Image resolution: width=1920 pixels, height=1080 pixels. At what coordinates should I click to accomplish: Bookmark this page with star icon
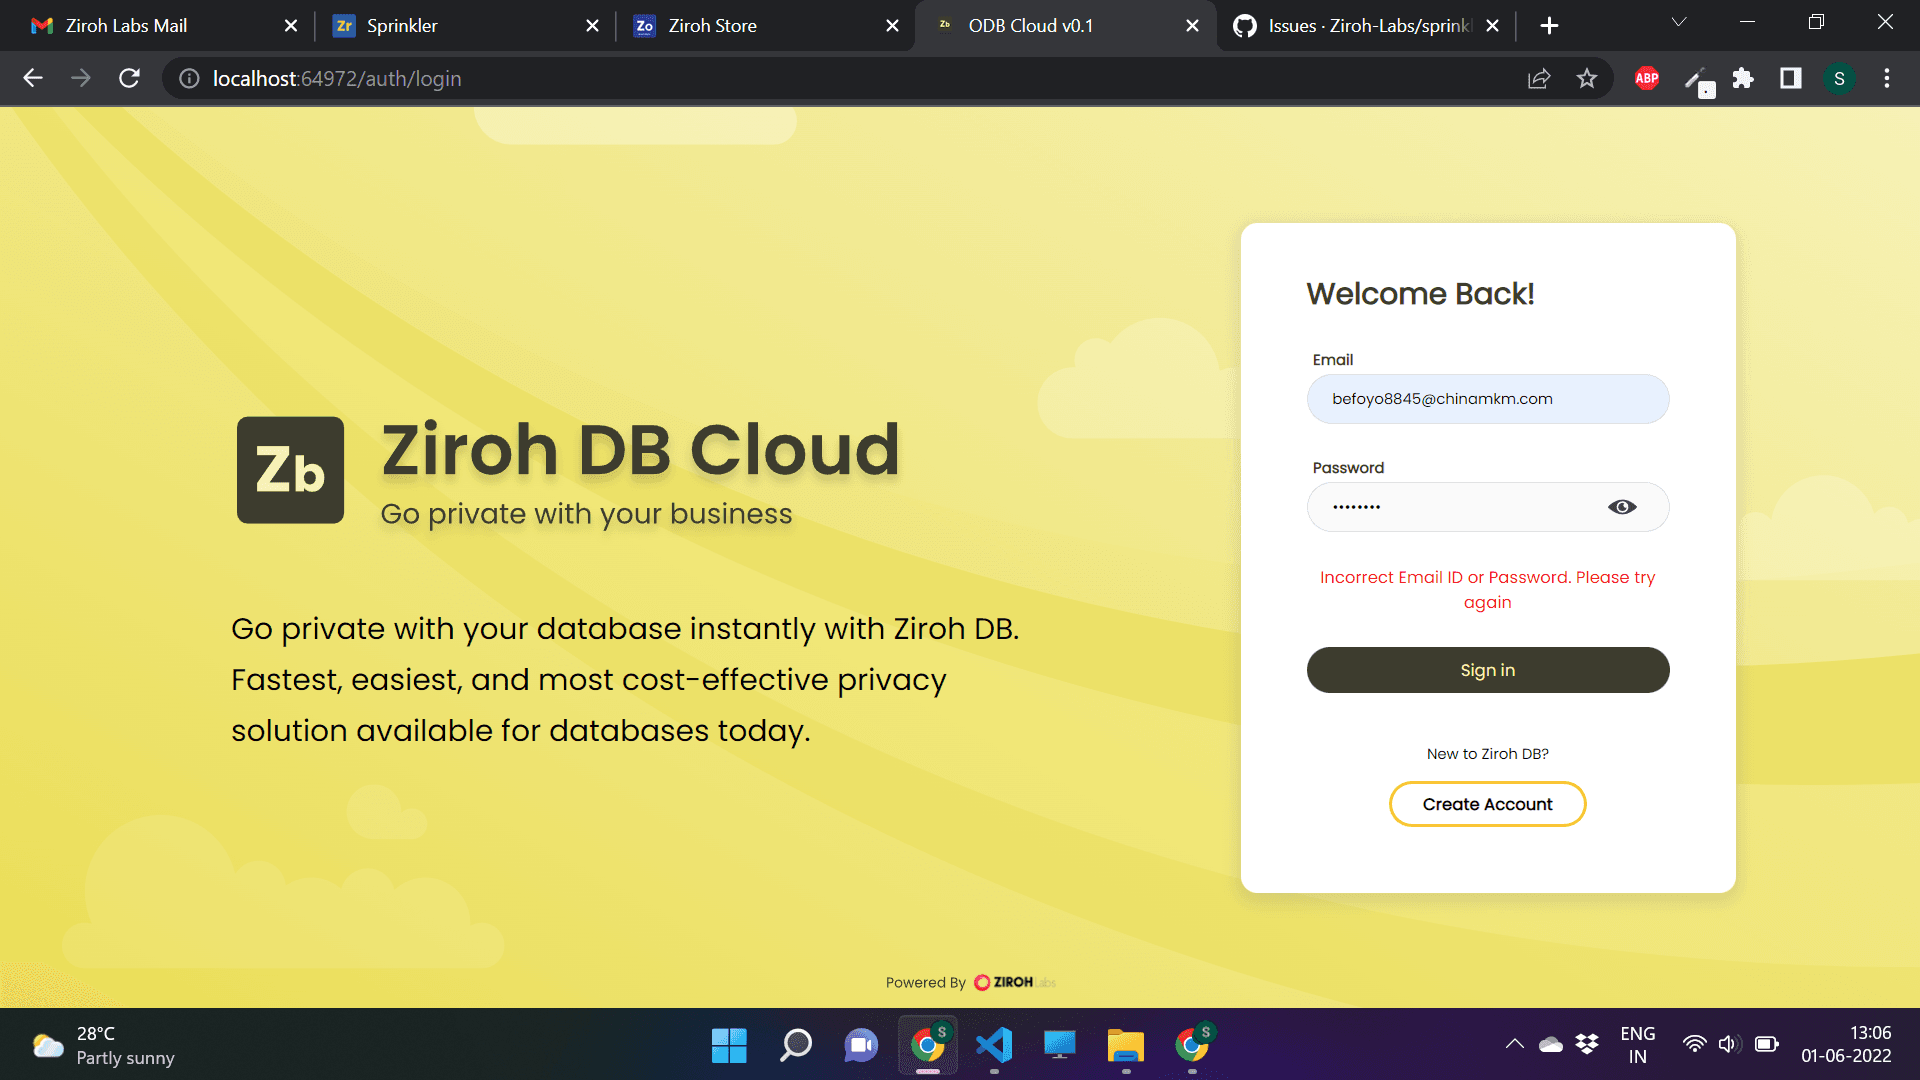[1587, 78]
